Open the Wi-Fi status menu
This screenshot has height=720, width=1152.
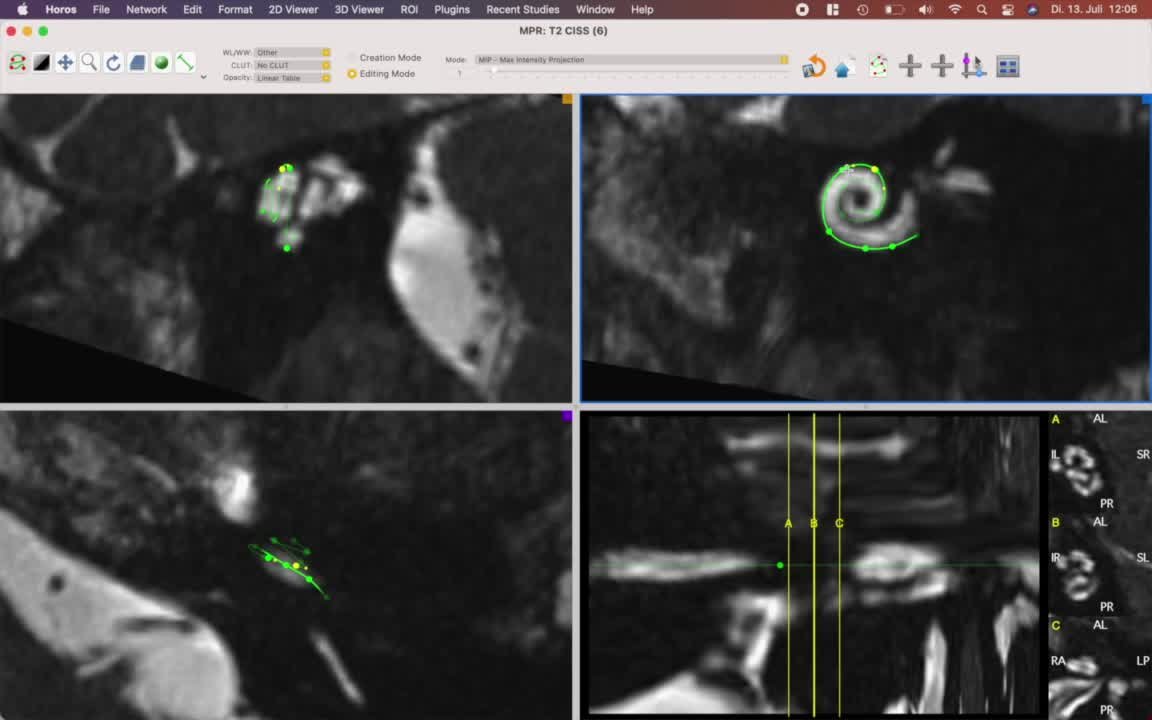[954, 10]
